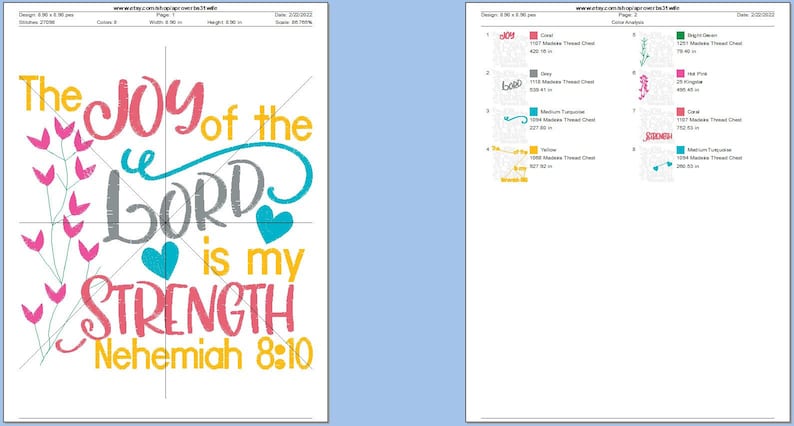Click the 'Design: 8.96 x 8.96 pes' text on page 1
The image size is (794, 426).
click(47, 15)
